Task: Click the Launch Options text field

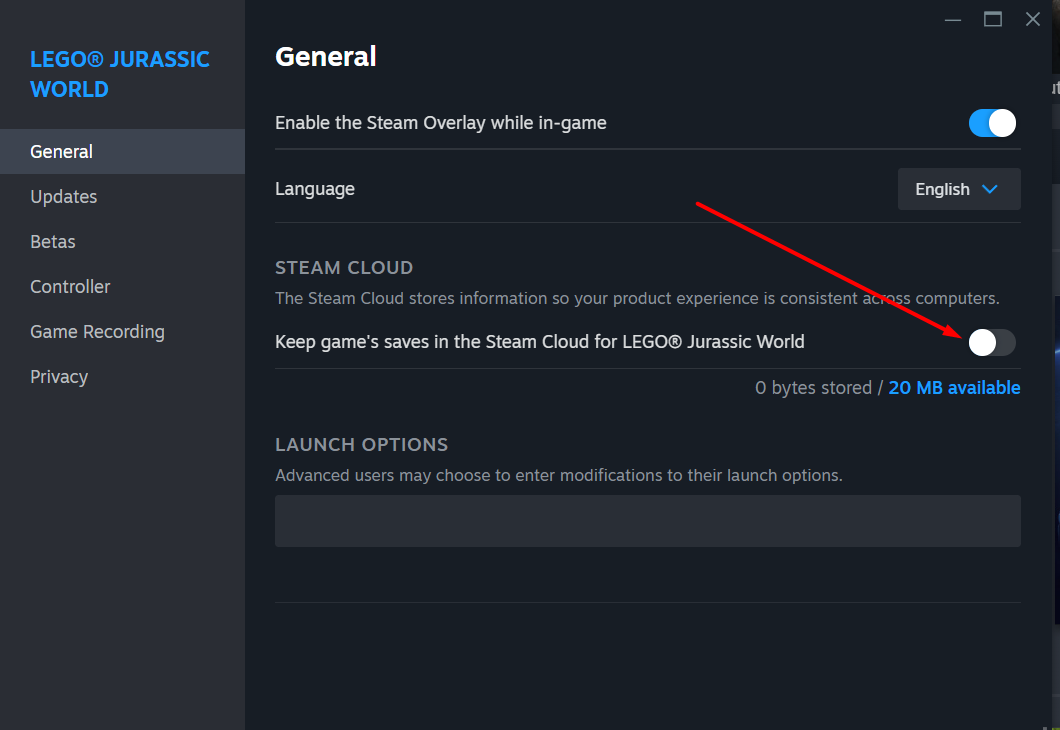Action: (647, 521)
